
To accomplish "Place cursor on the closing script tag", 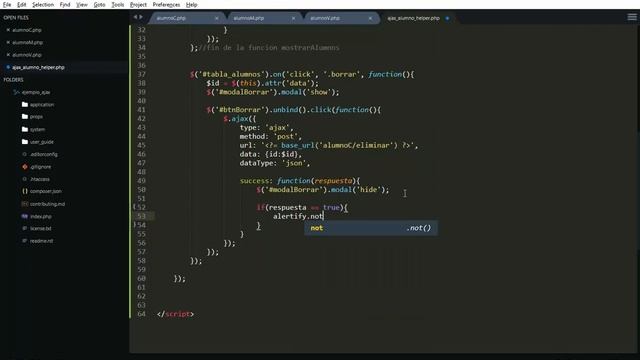I will click(x=176, y=314).
